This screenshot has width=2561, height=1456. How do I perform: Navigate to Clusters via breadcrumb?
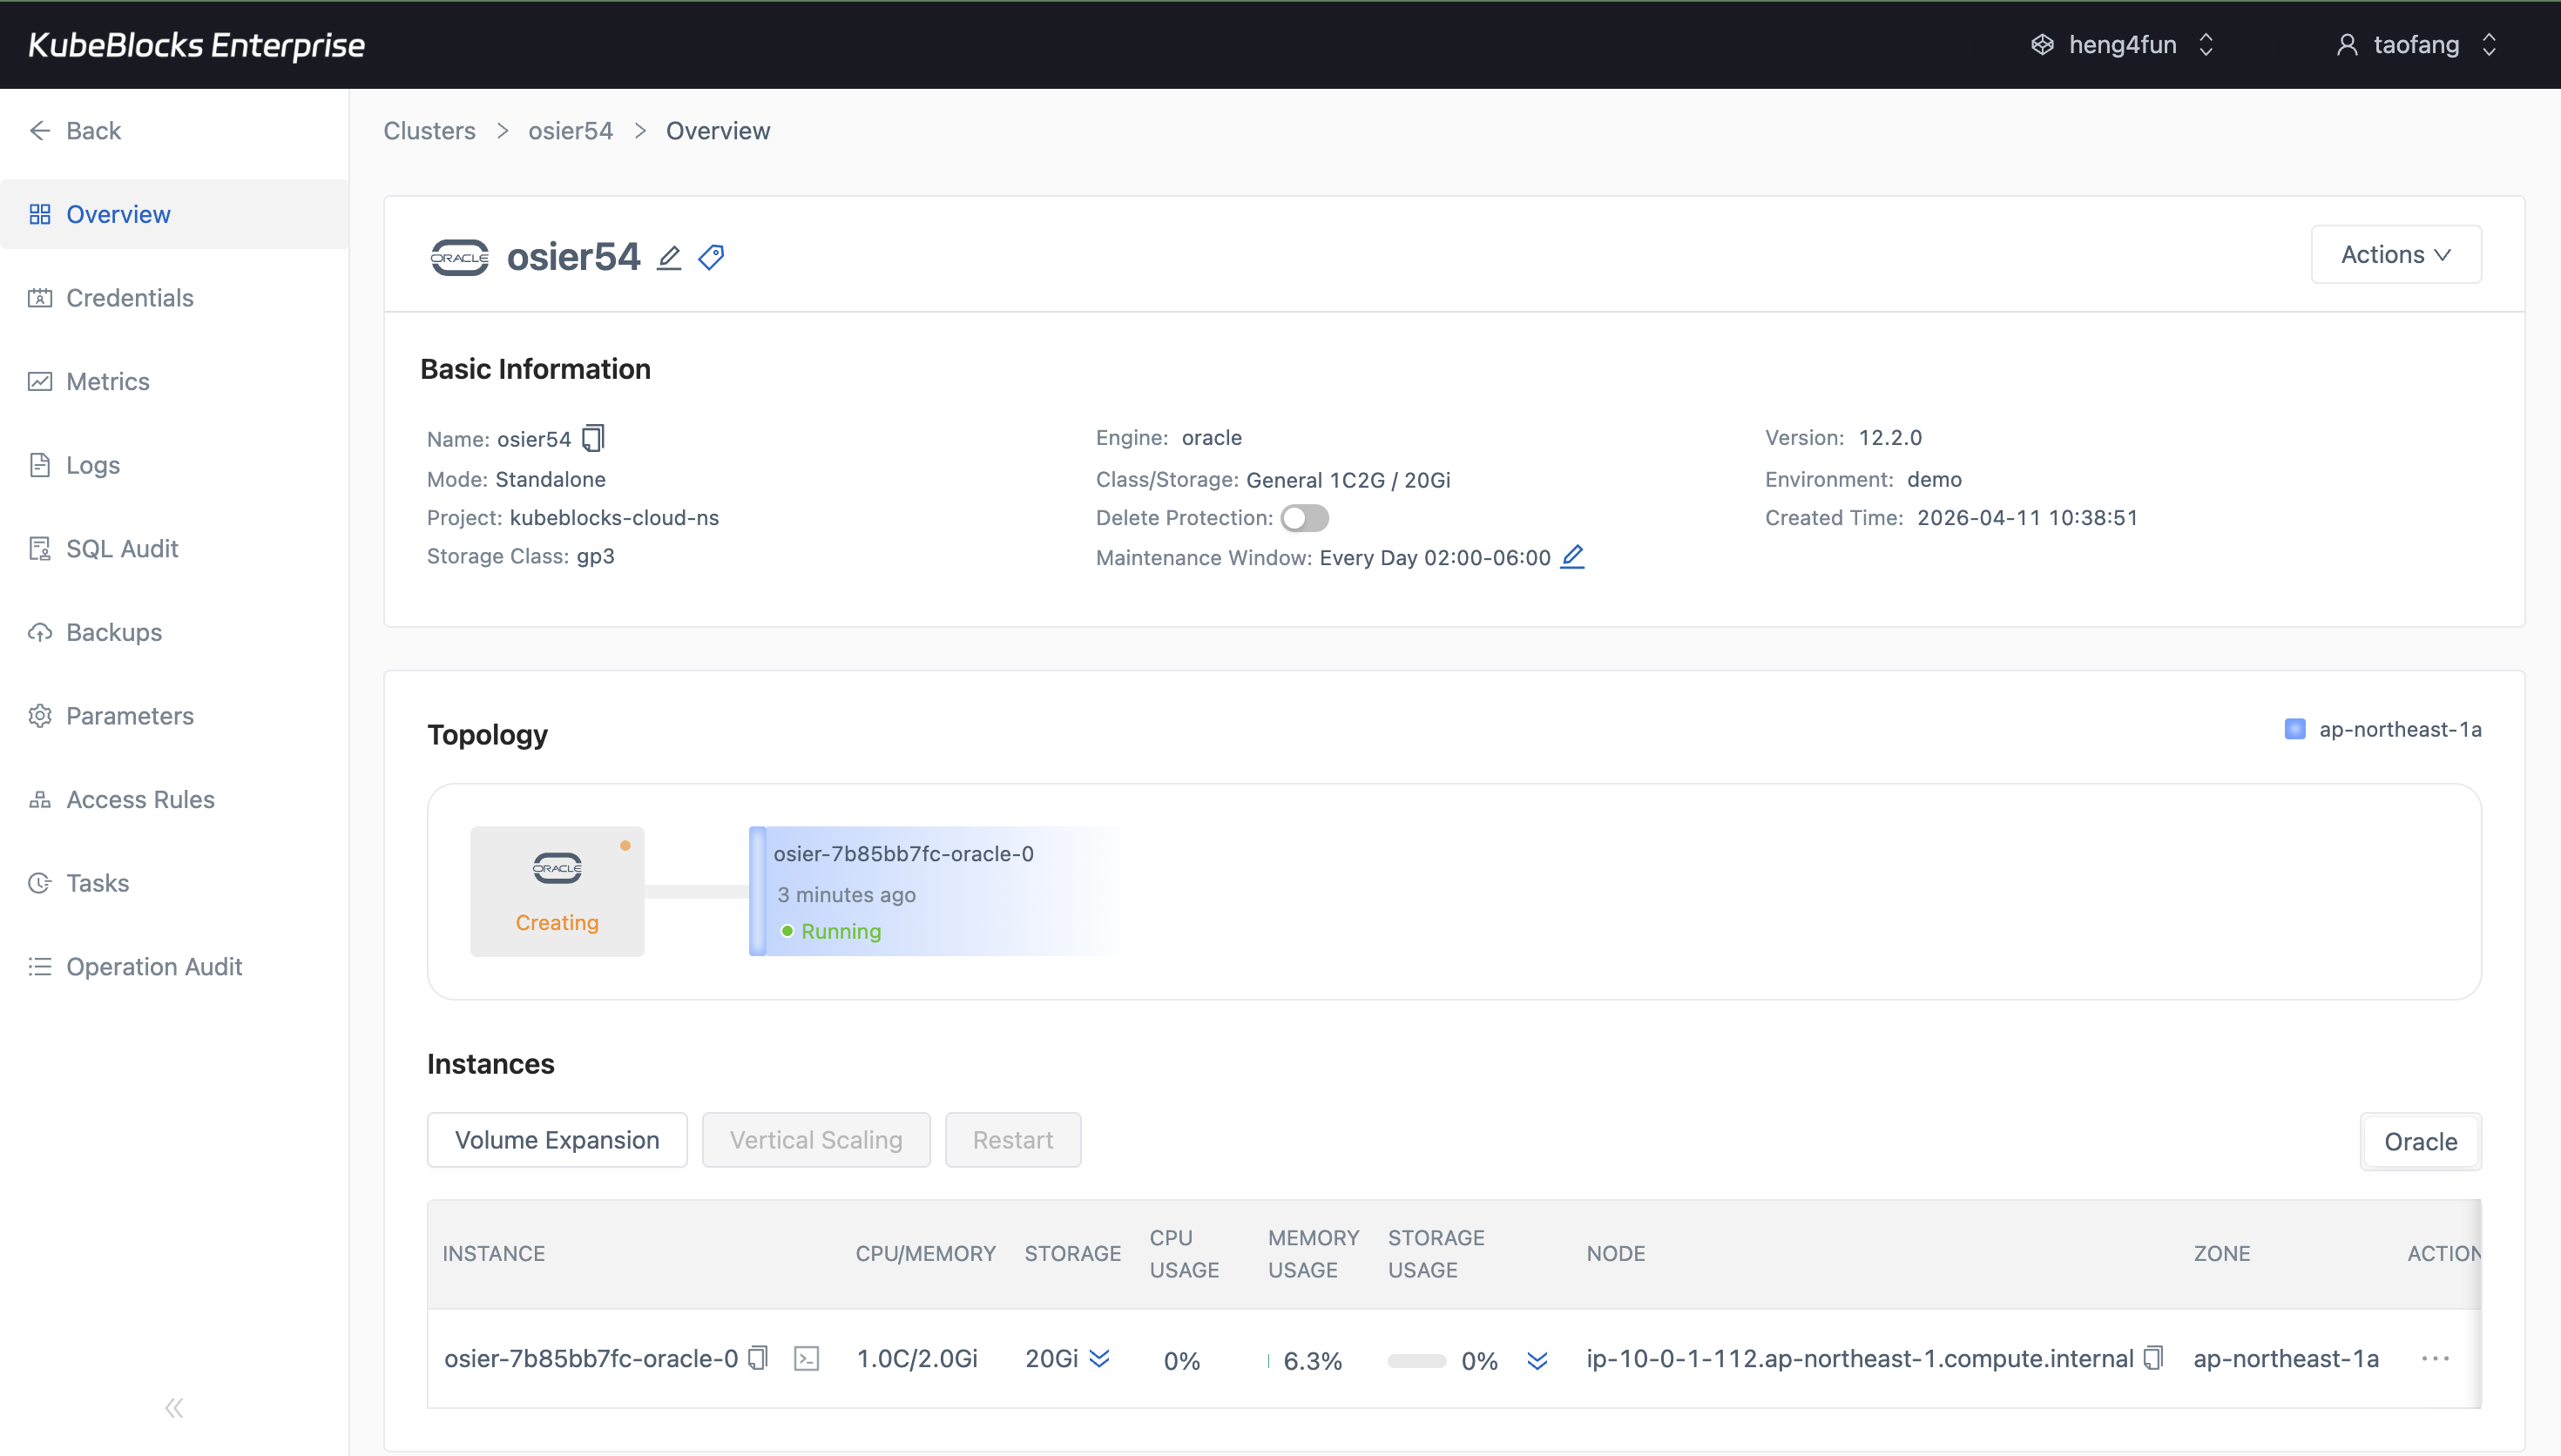[428, 130]
